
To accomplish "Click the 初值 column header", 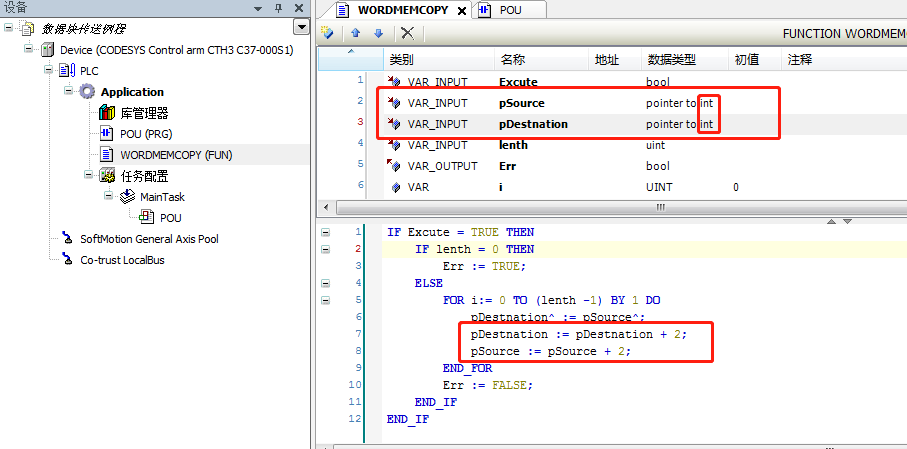I will pyautogui.click(x=754, y=60).
